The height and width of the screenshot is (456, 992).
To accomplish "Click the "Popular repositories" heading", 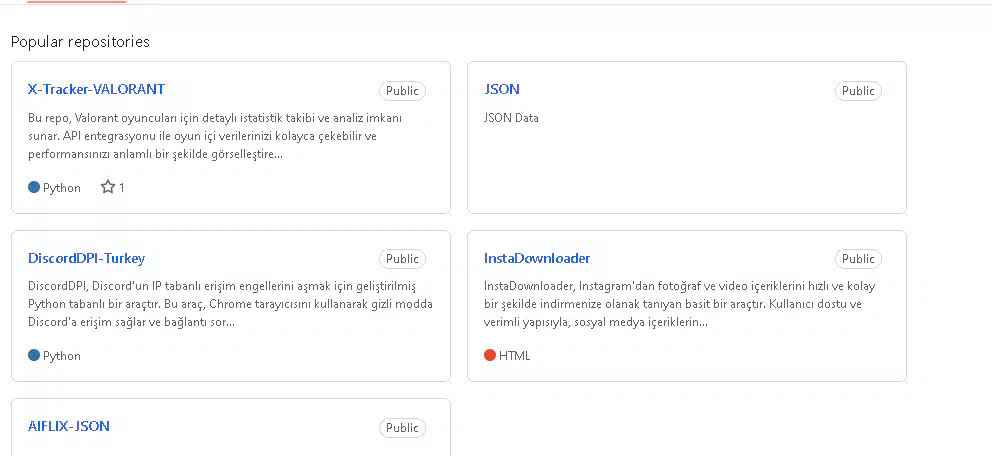I will tap(80, 42).
